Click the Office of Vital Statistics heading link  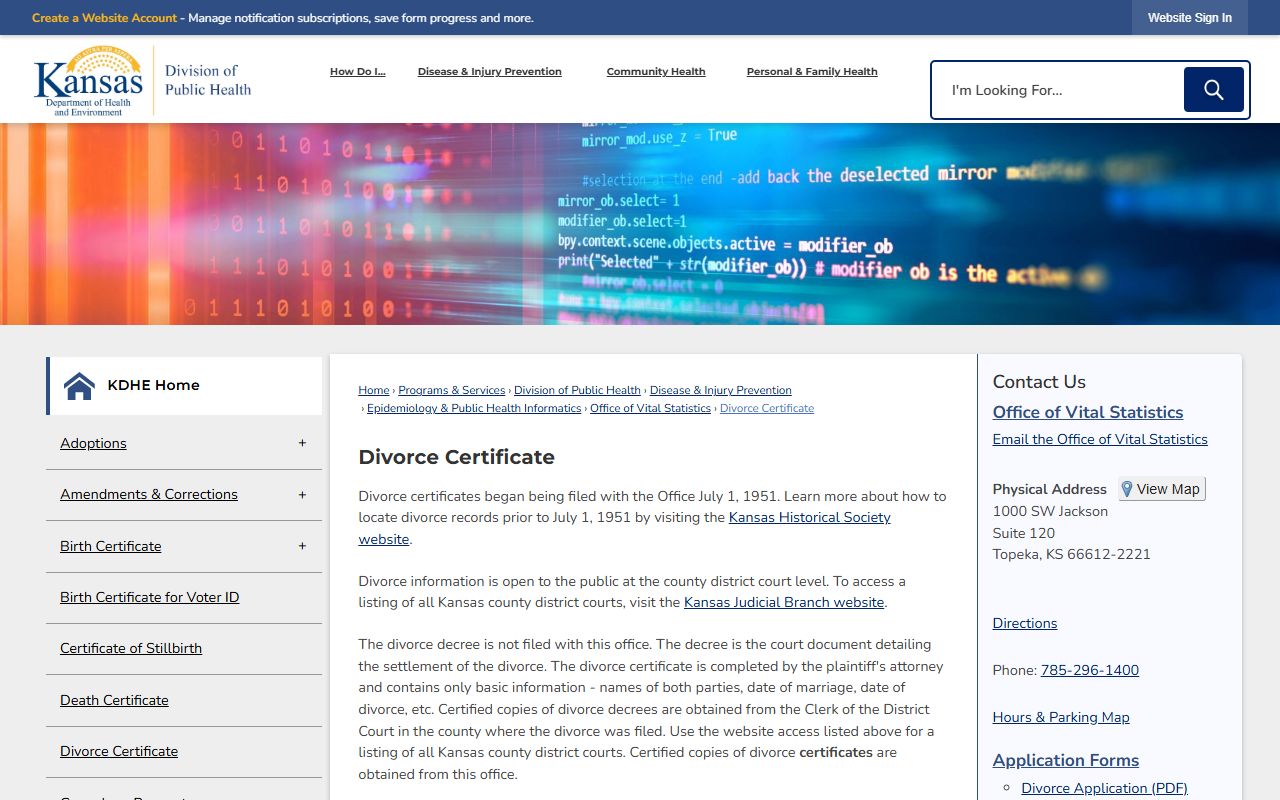click(1088, 412)
